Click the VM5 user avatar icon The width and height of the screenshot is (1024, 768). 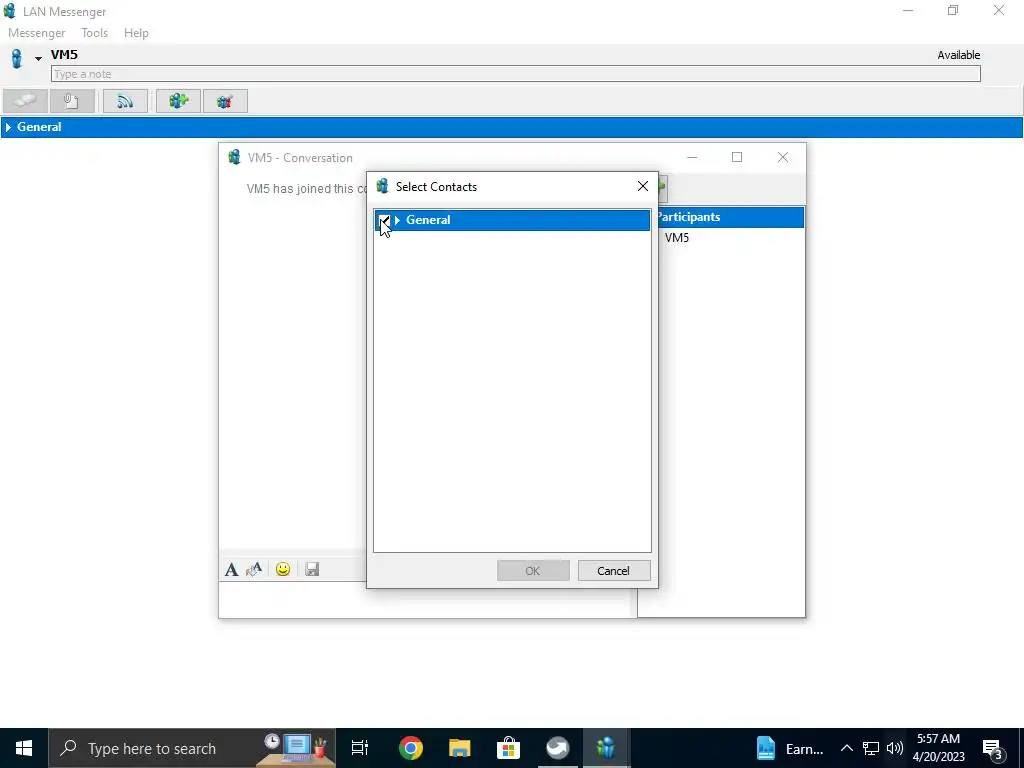(17, 59)
